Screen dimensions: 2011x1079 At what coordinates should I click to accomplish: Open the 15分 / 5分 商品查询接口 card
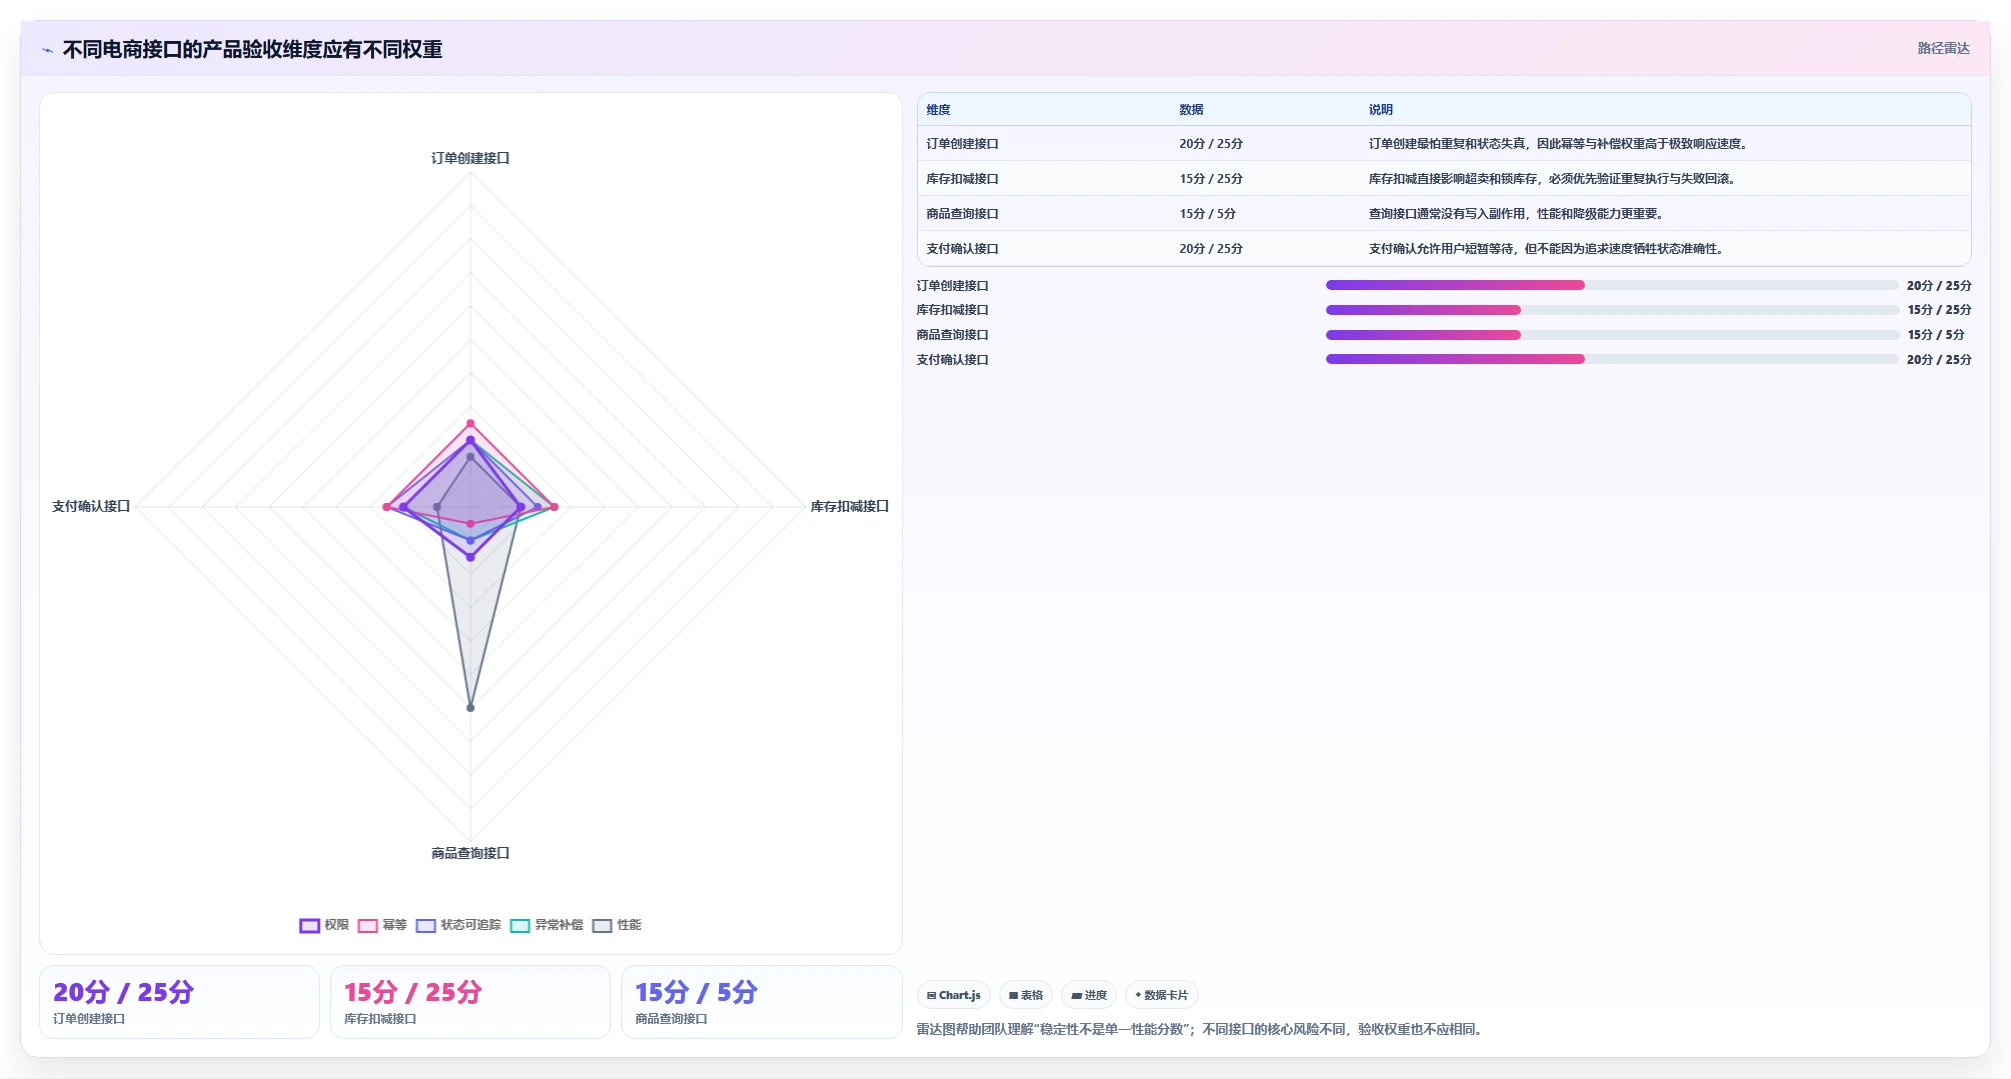[x=761, y=1002]
